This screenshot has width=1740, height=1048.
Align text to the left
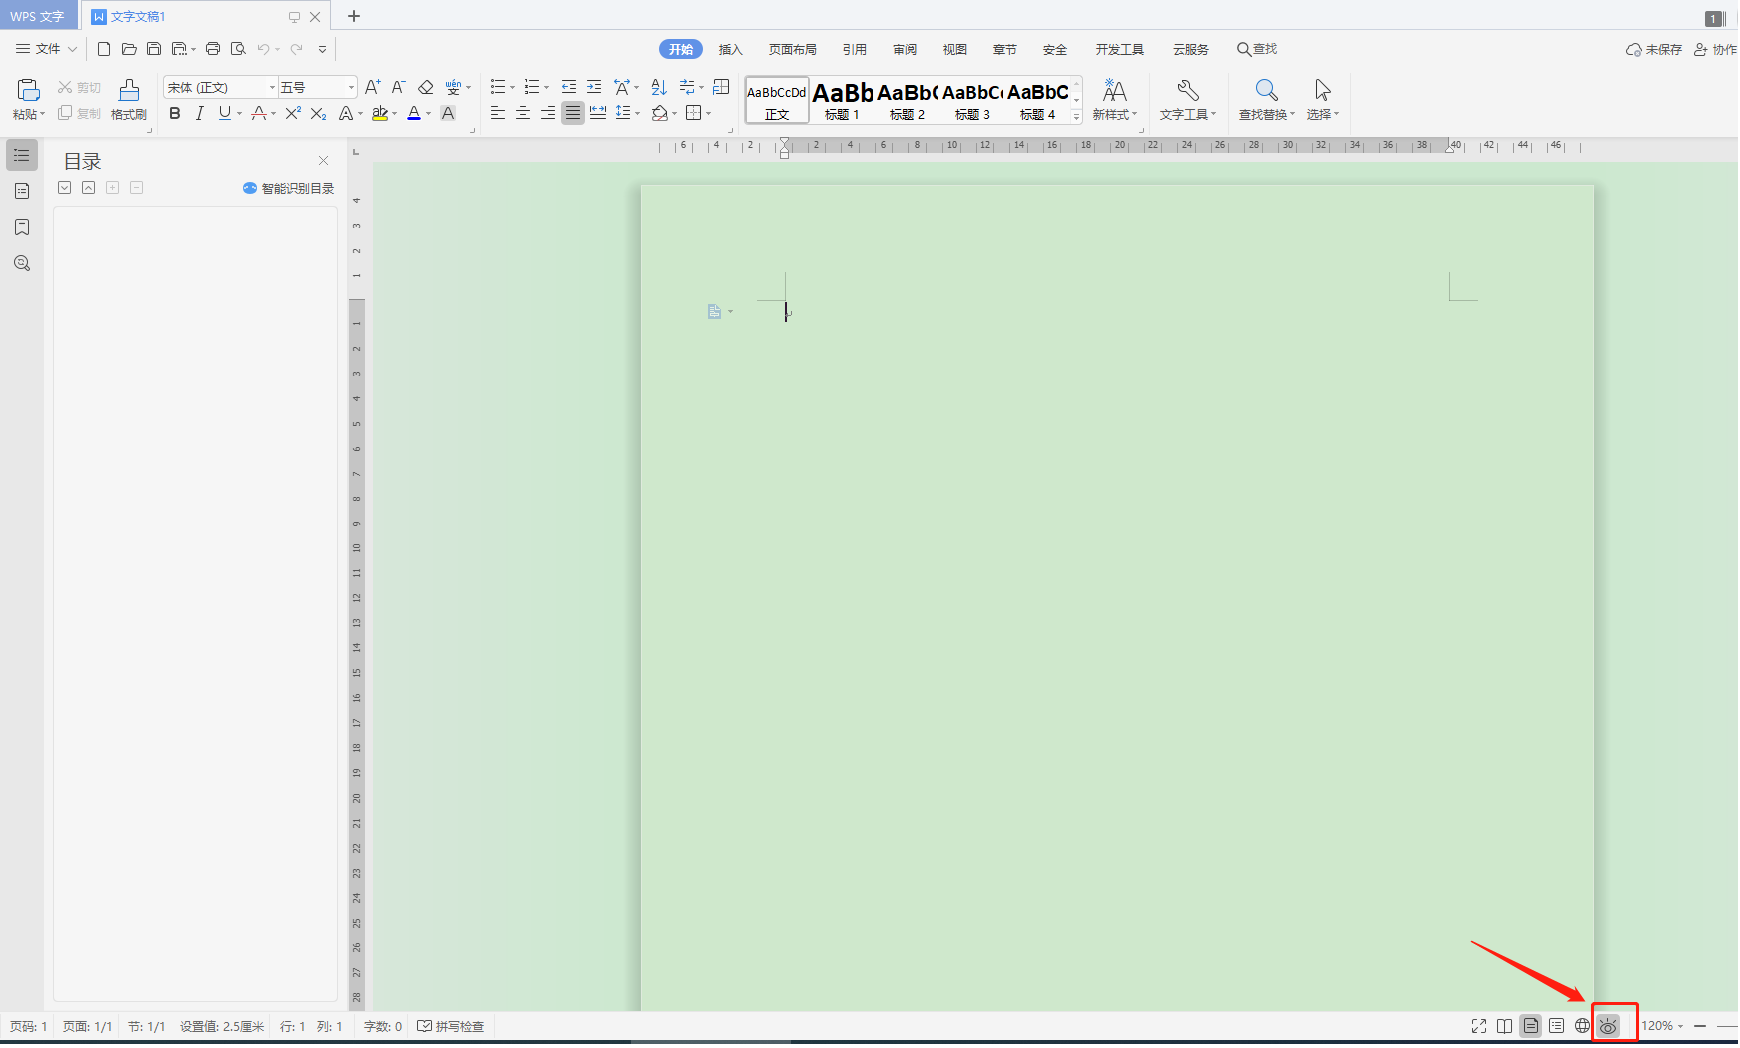(498, 113)
